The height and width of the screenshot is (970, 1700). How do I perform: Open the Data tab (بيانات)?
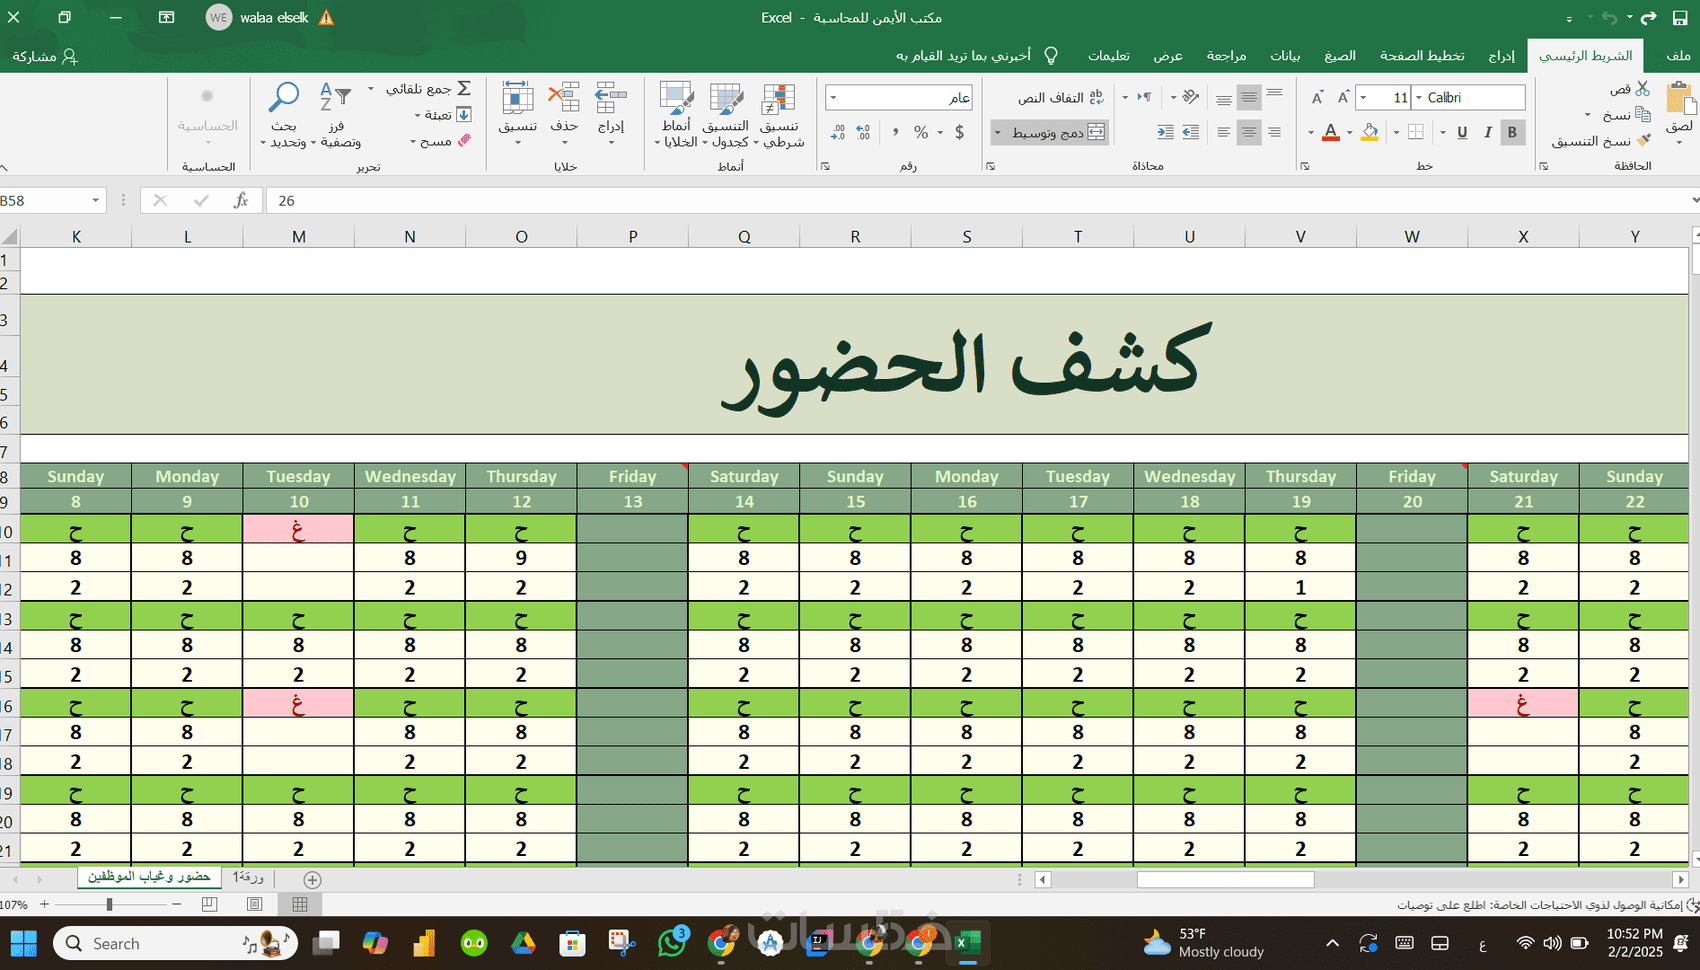1285,56
